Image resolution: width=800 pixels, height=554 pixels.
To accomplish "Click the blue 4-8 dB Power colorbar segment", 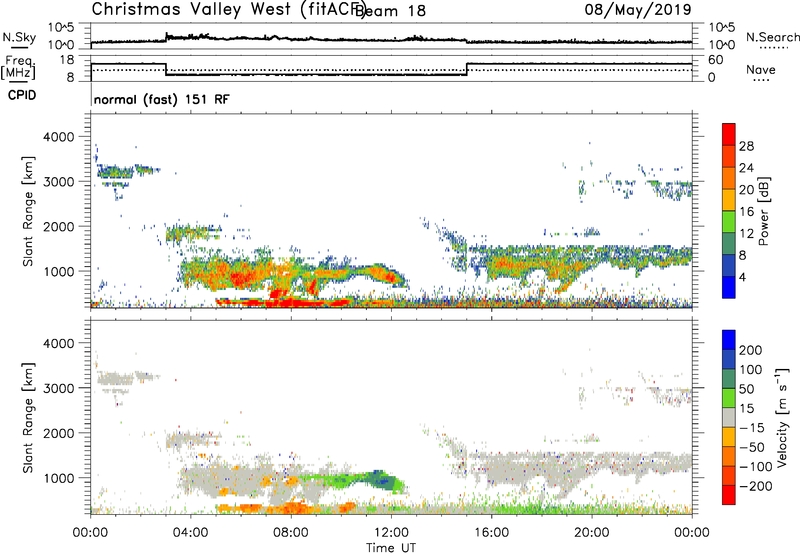I will pos(729,266).
